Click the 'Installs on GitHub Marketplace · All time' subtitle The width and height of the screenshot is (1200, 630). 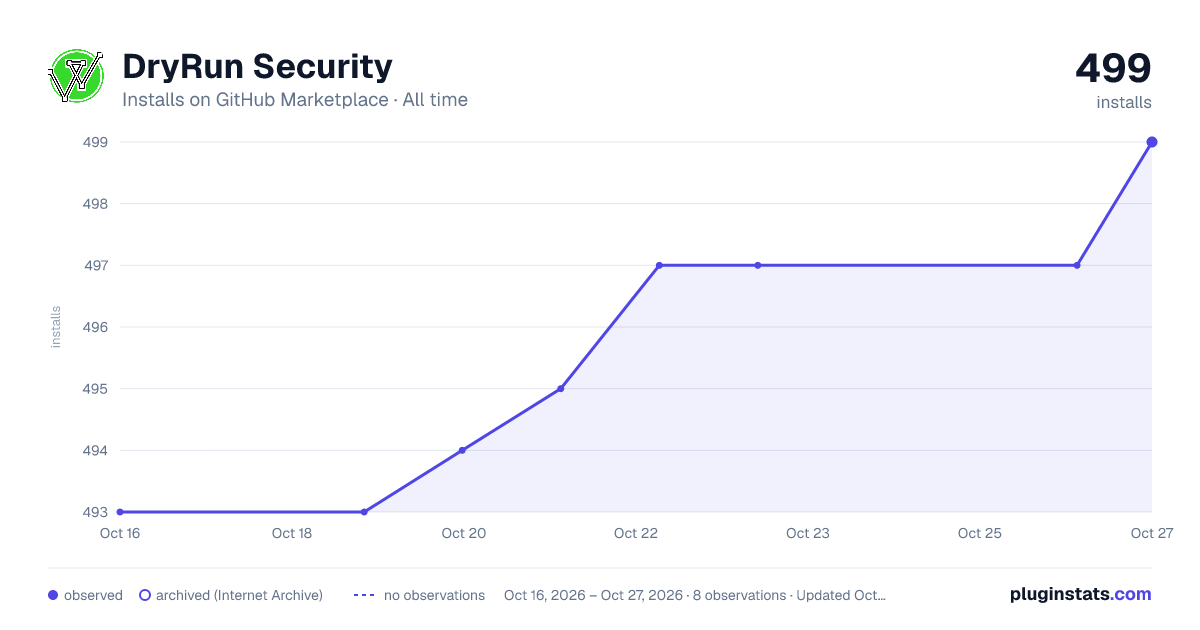(x=295, y=100)
